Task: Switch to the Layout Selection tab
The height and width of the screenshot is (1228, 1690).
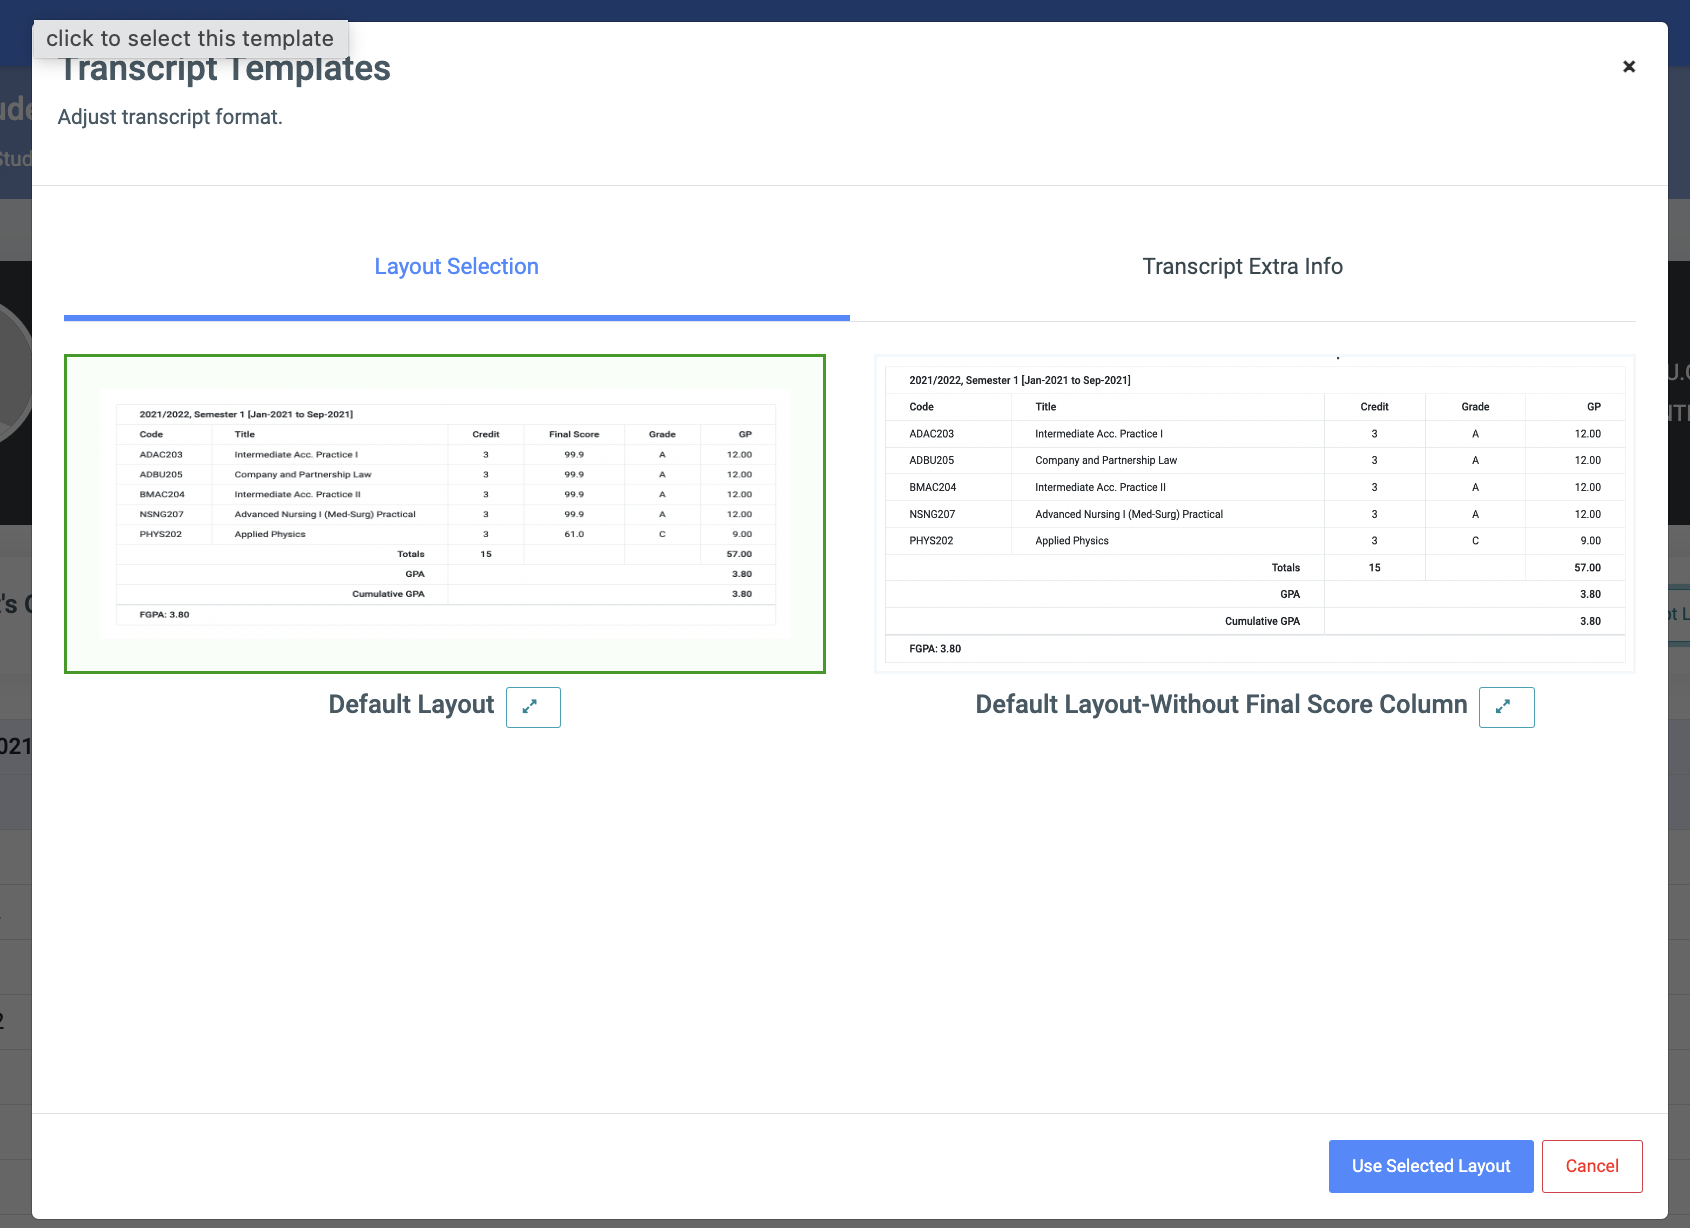Action: click(x=456, y=267)
